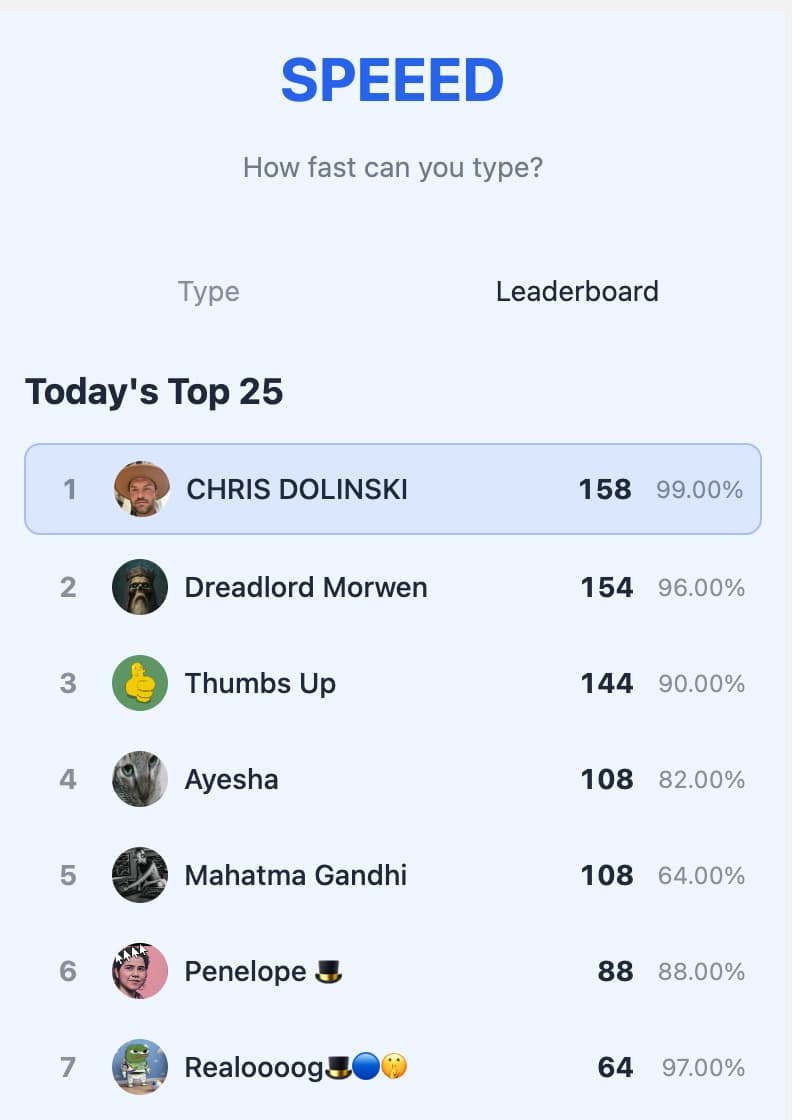Viewport: 792px width, 1120px height.
Task: Click Dreadlord Morwen's avatar image
Action: coord(140,587)
